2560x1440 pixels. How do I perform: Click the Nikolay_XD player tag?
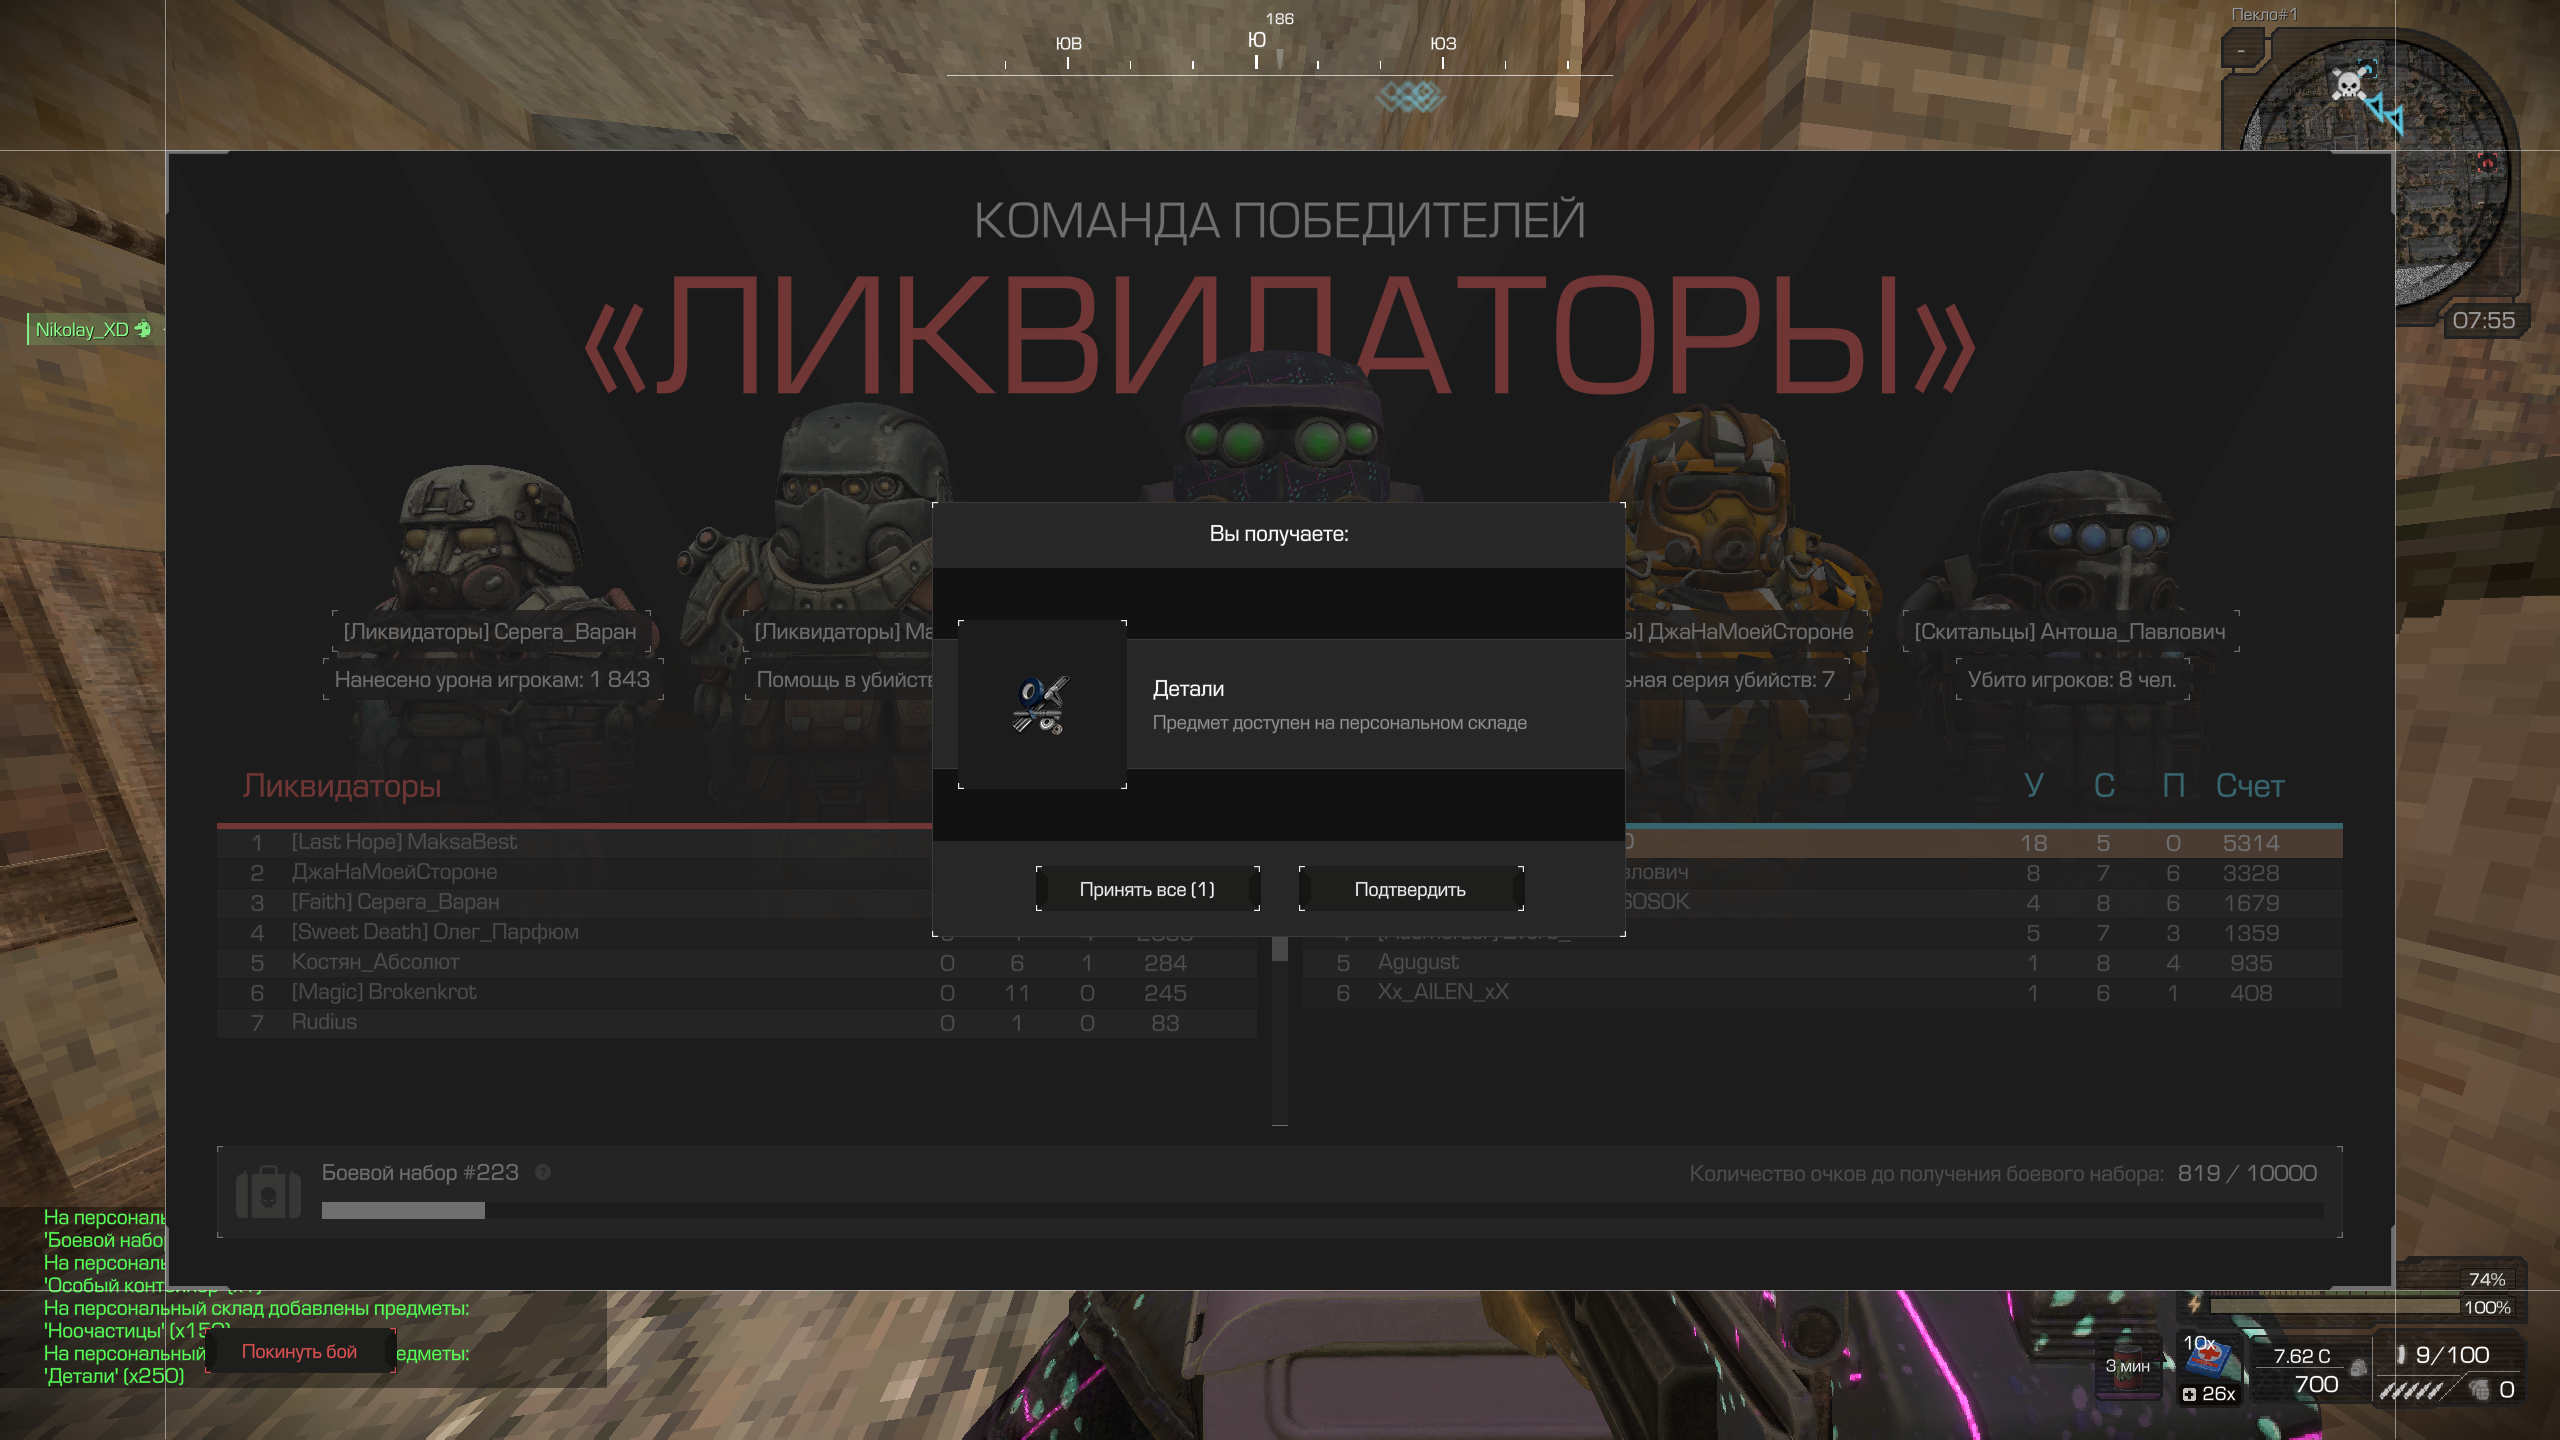[x=92, y=329]
